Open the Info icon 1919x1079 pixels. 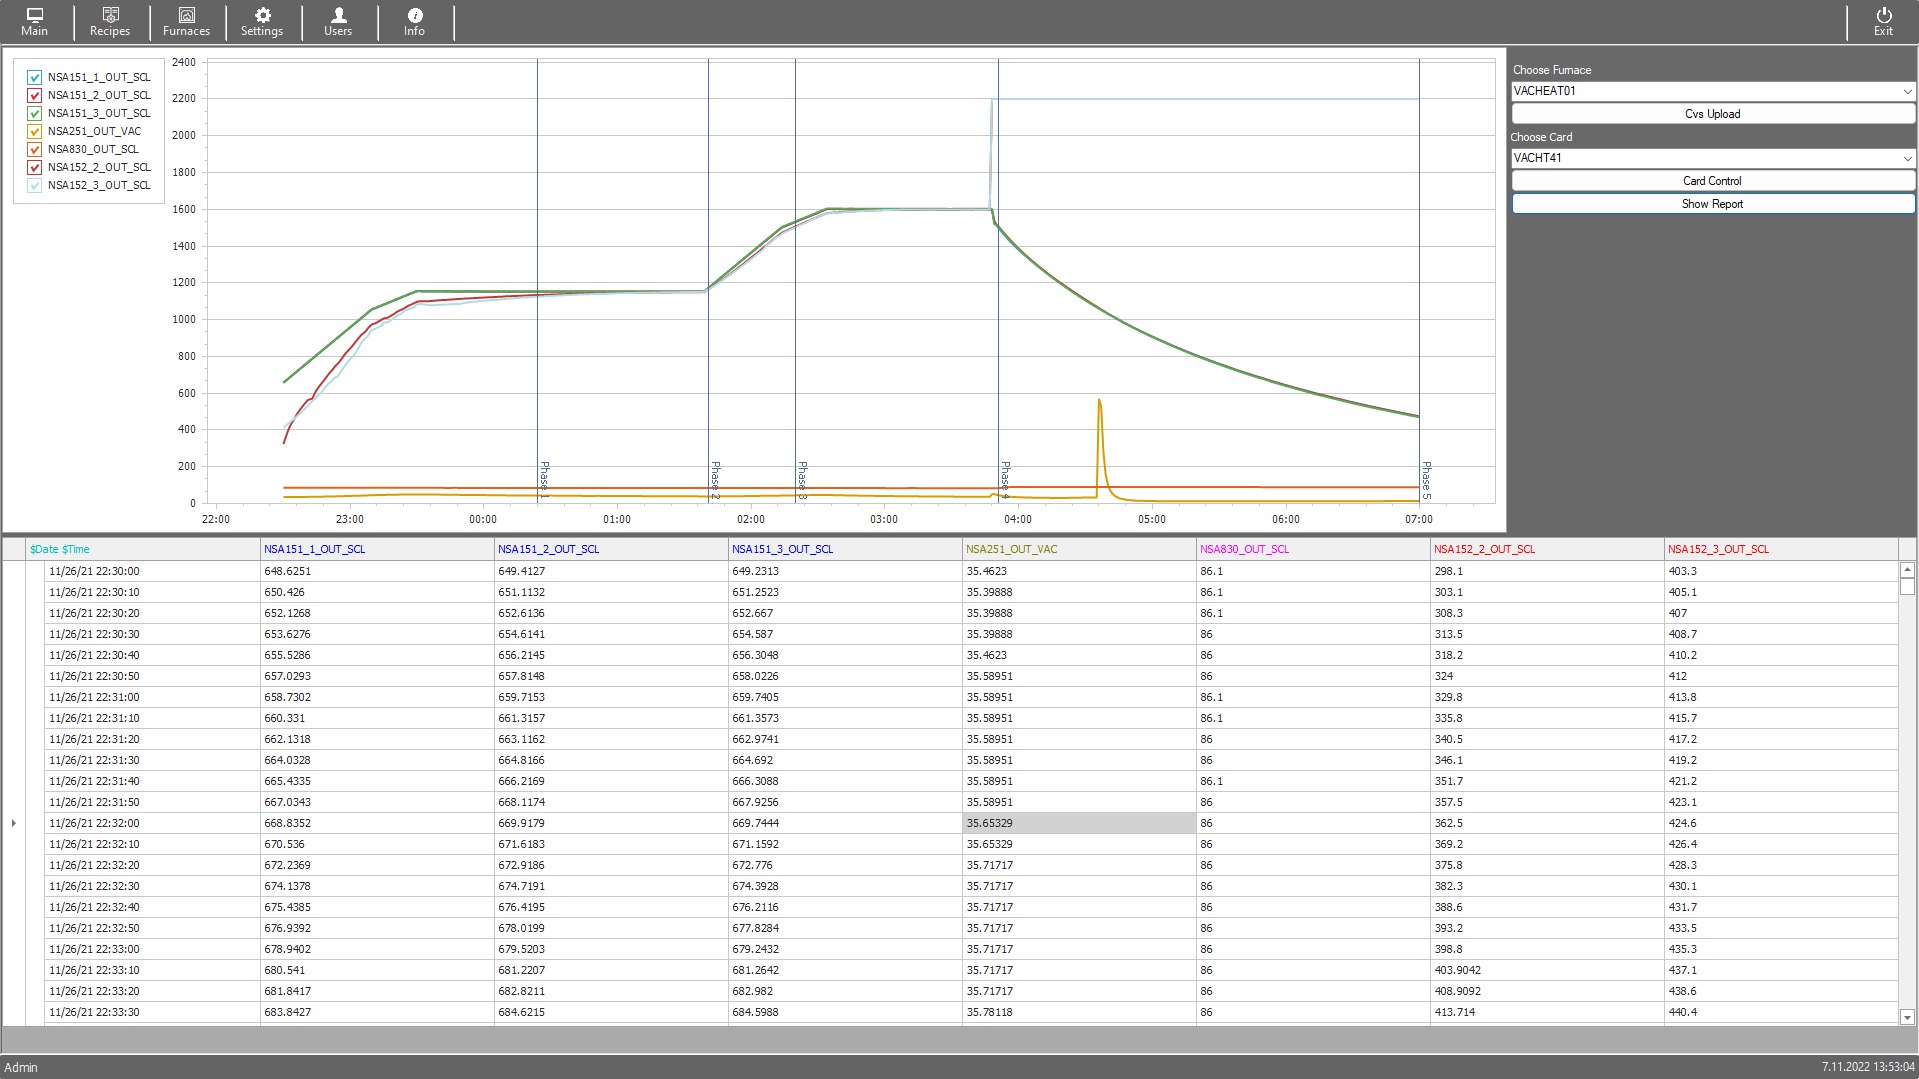414,22
